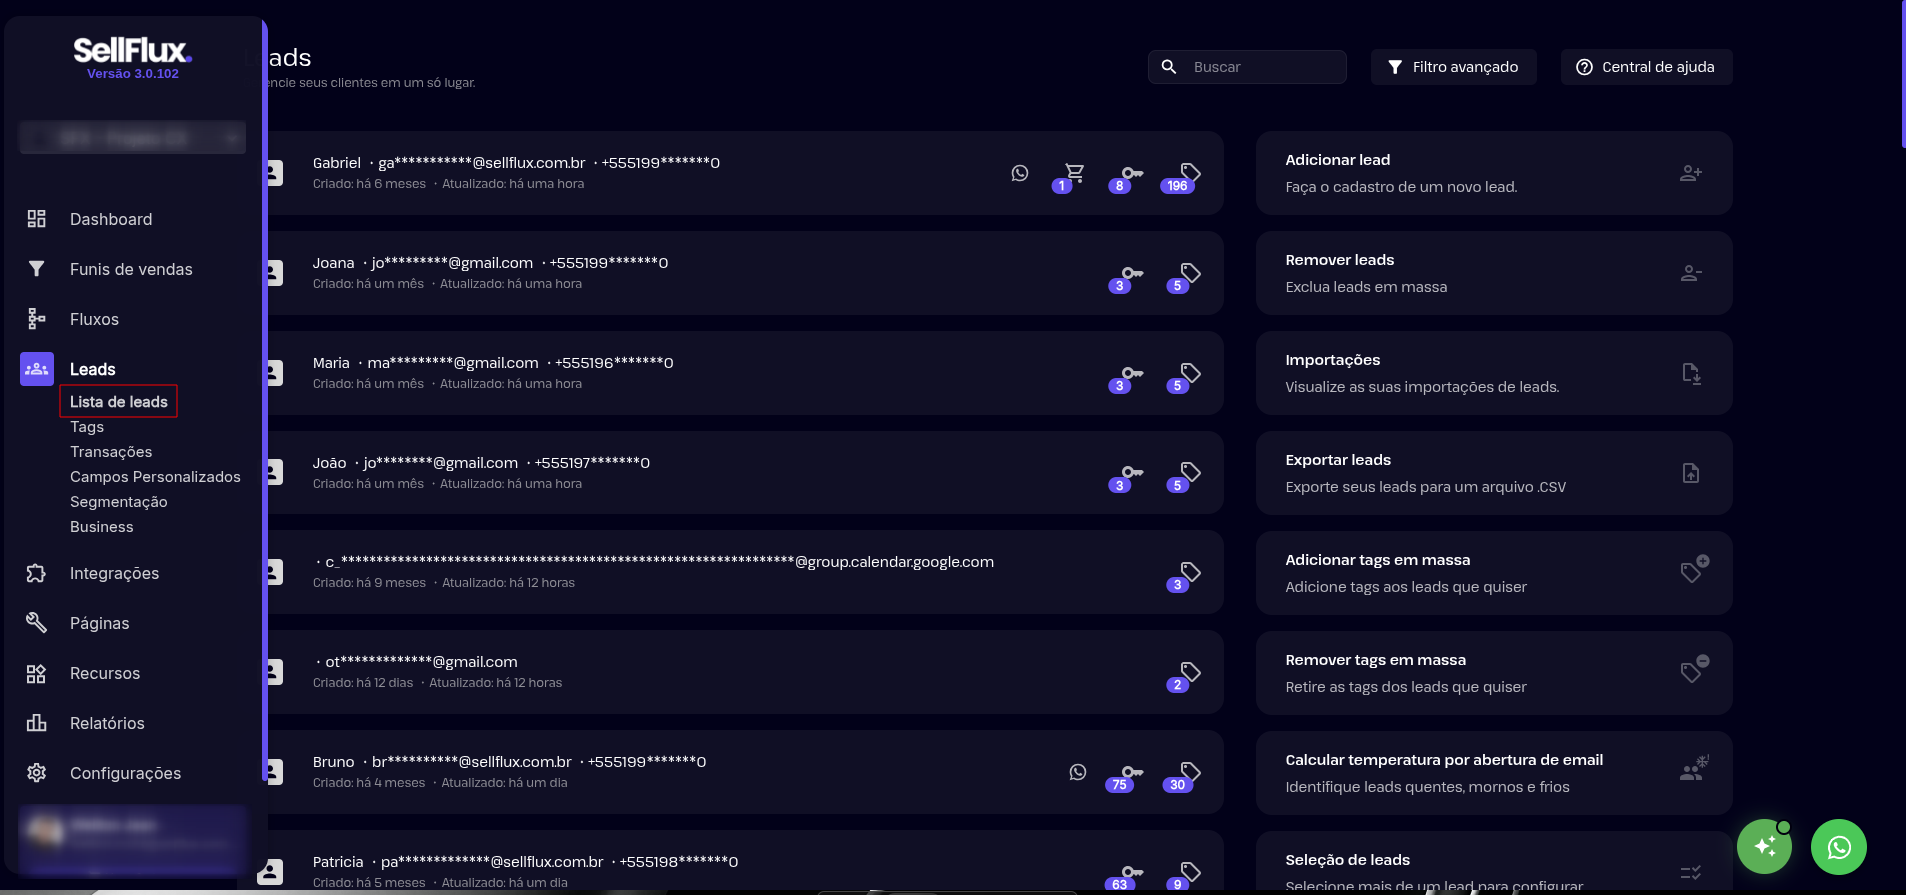
Task: Open the floating green WhatsApp chat button
Action: (x=1838, y=847)
